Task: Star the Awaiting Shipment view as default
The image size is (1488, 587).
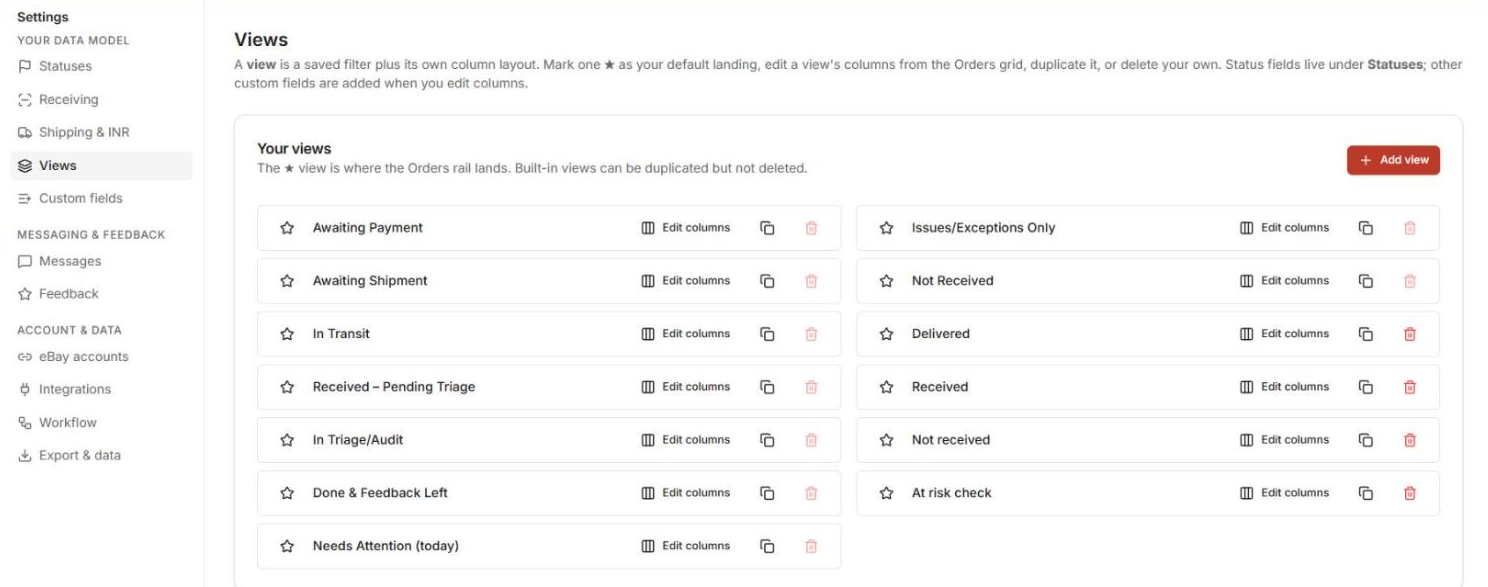Action: [x=287, y=281]
